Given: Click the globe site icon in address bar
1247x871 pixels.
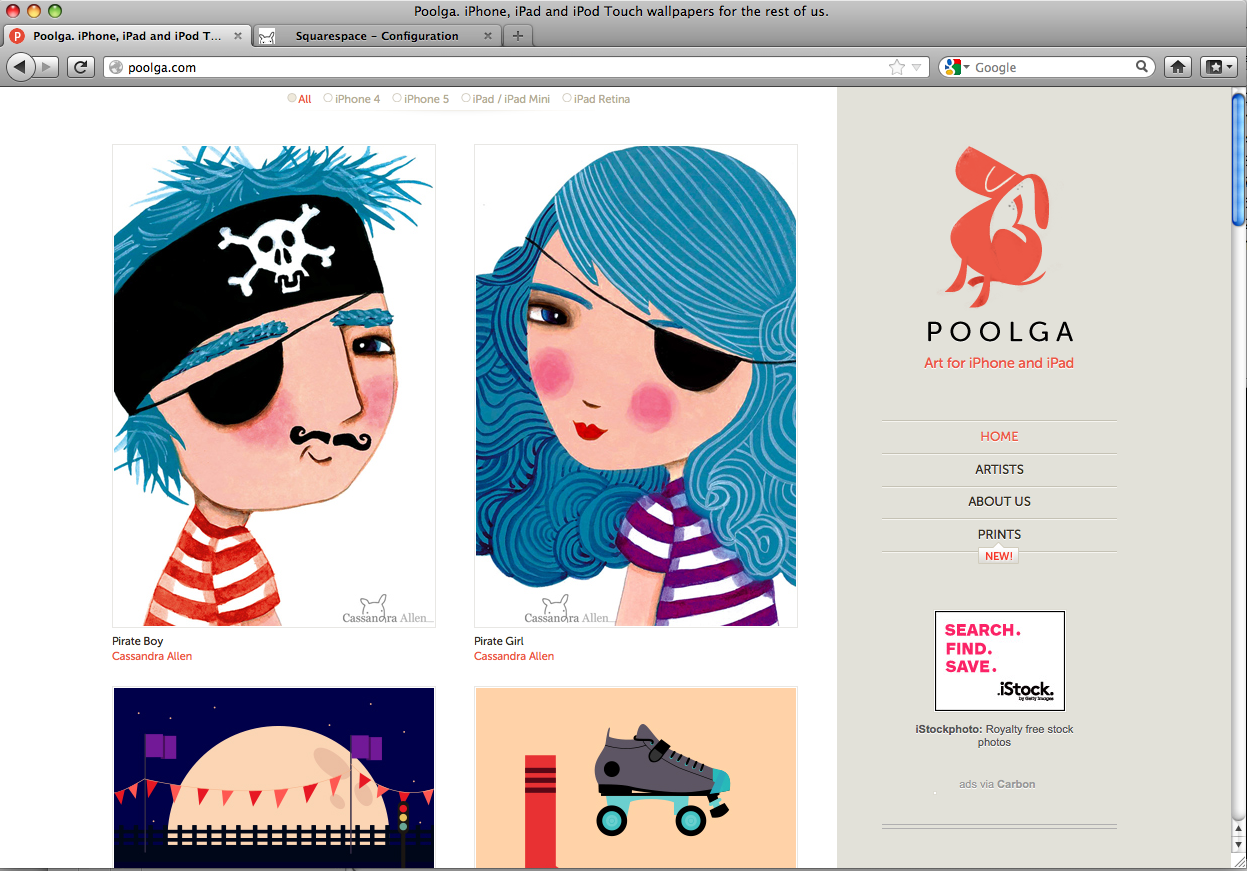Looking at the screenshot, I should 116,67.
